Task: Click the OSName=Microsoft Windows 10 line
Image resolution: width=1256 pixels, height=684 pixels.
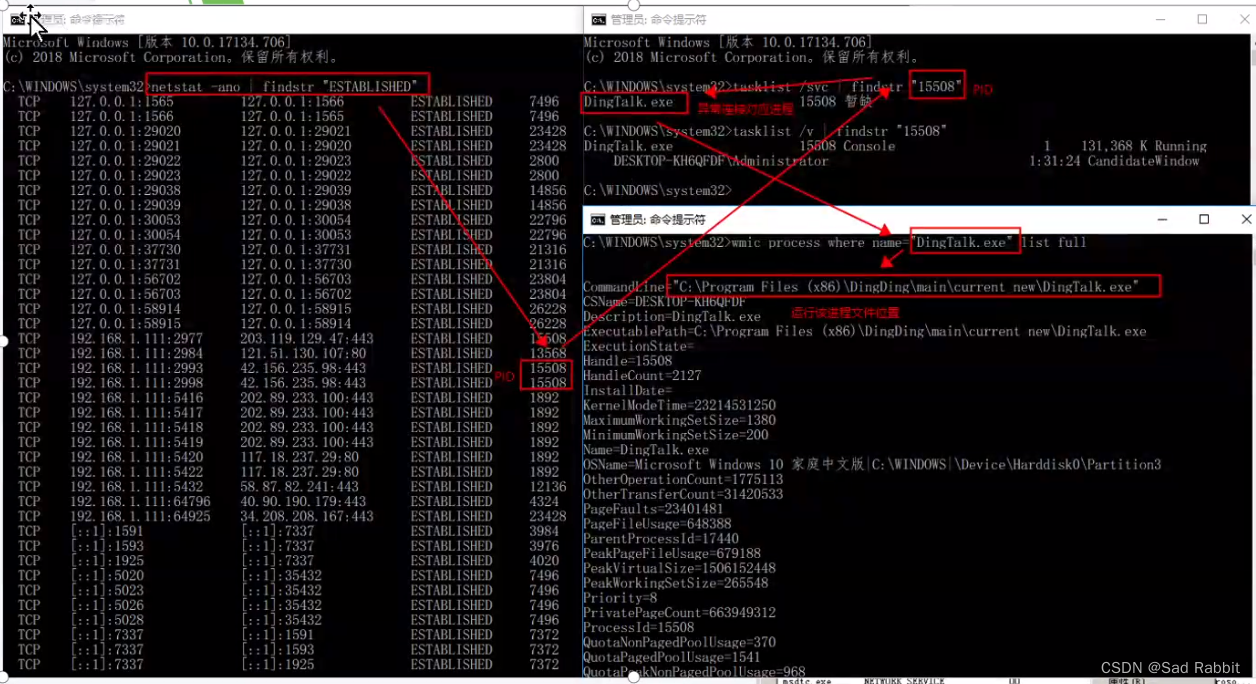Action: coord(872,464)
